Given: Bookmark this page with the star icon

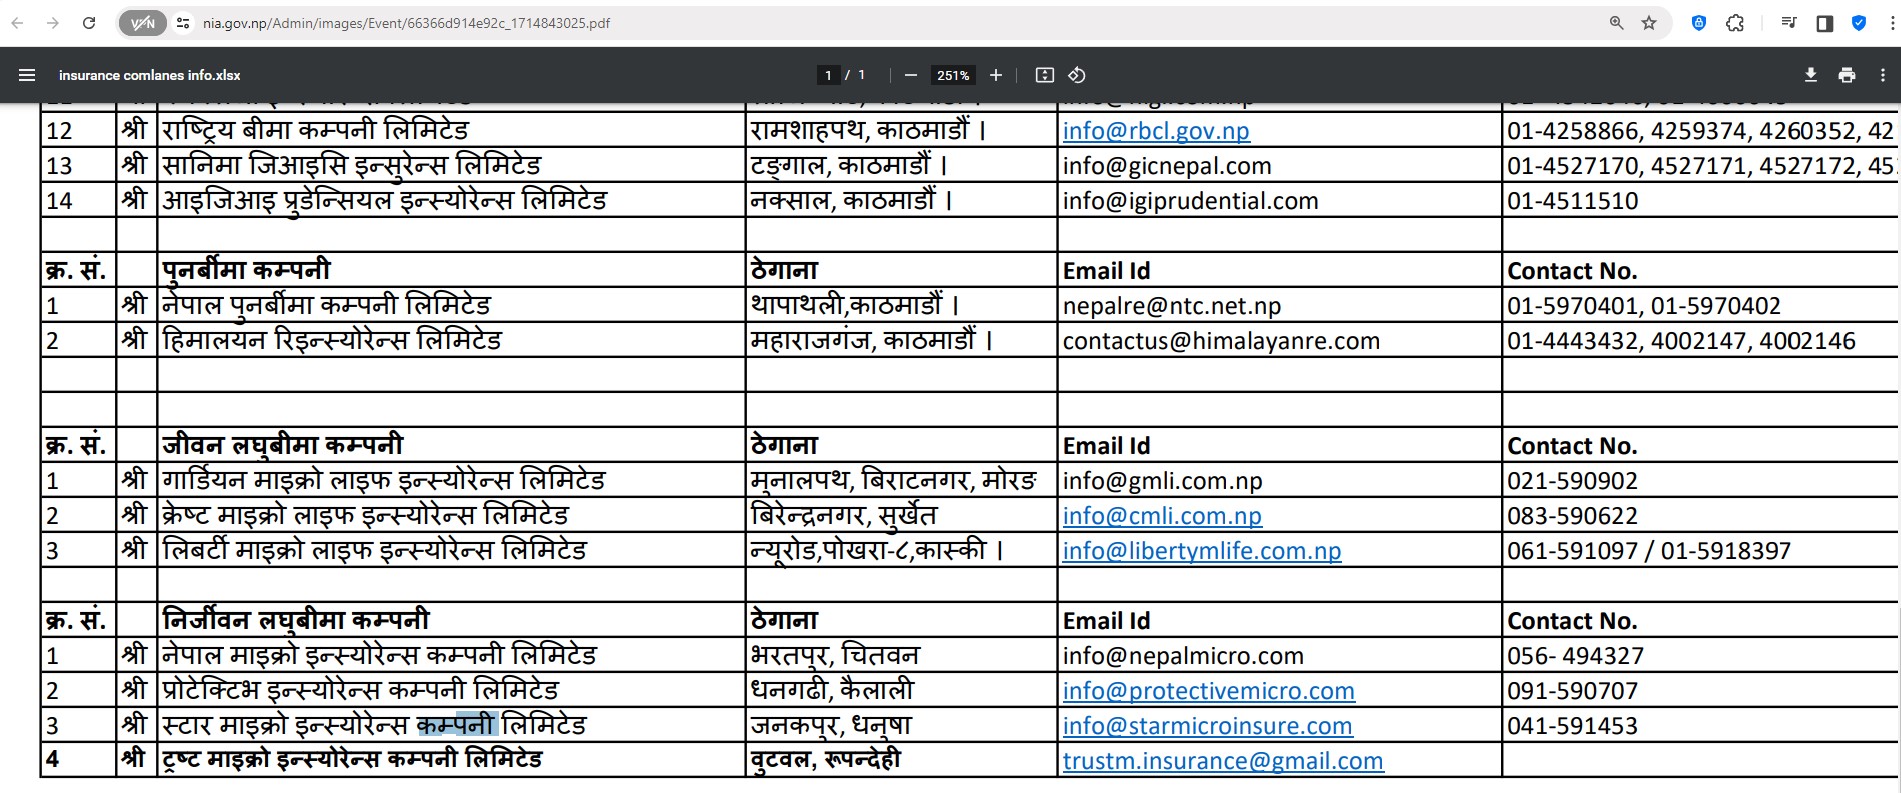Looking at the screenshot, I should point(1649,23).
